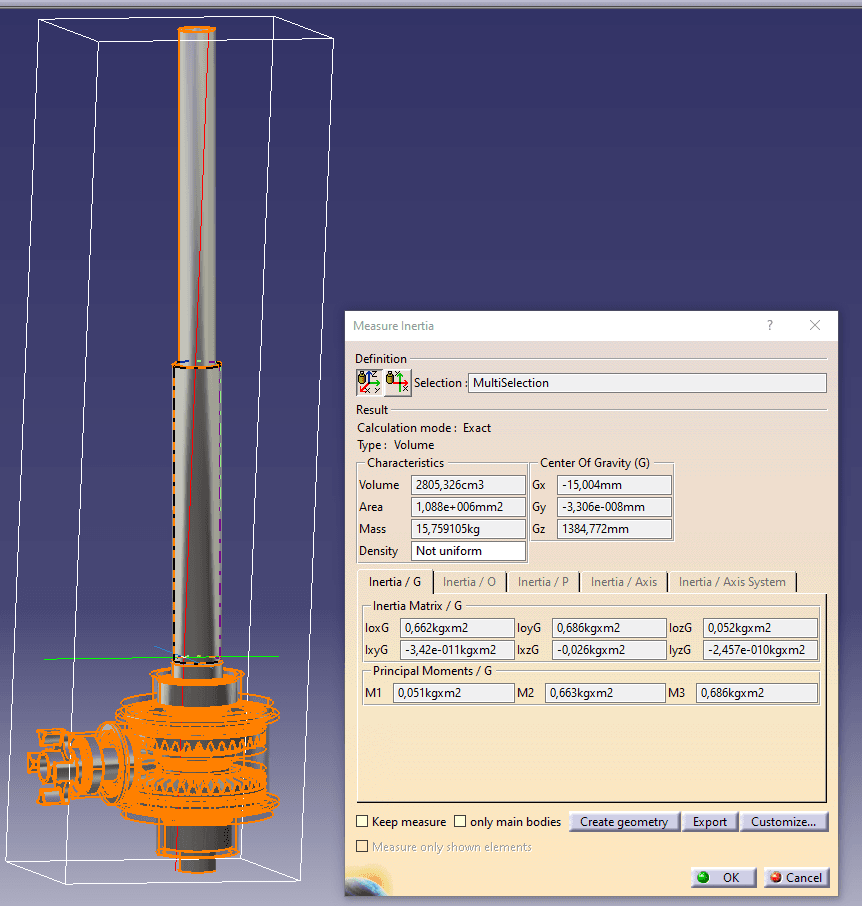Show the Inertia / Axis System tab
Screen dimensions: 862x906
click(x=732, y=582)
